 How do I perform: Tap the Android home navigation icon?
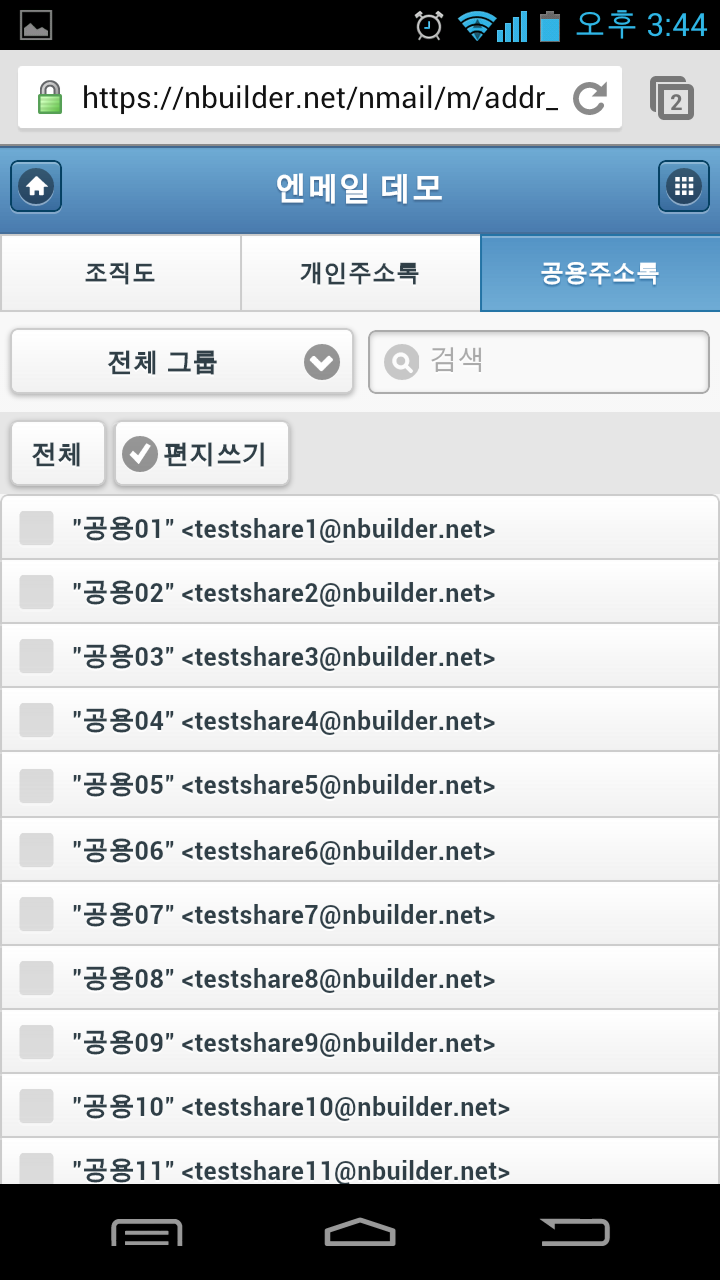(x=360, y=1232)
